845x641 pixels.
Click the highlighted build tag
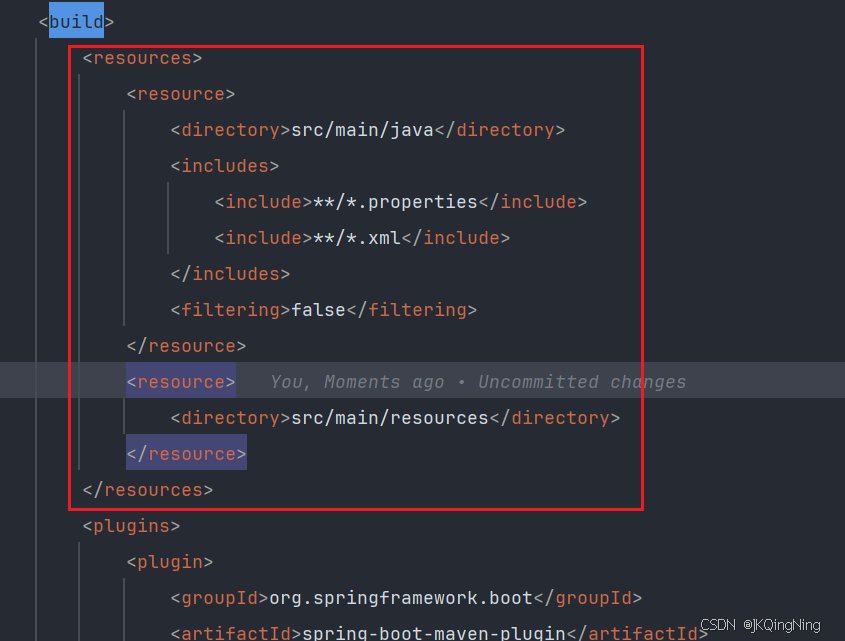click(76, 21)
